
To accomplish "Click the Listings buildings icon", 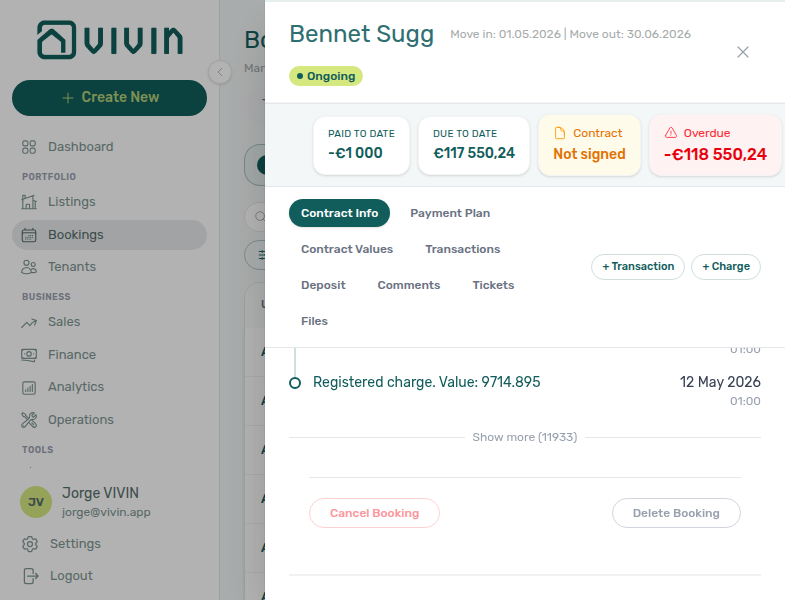I will pos(29,202).
